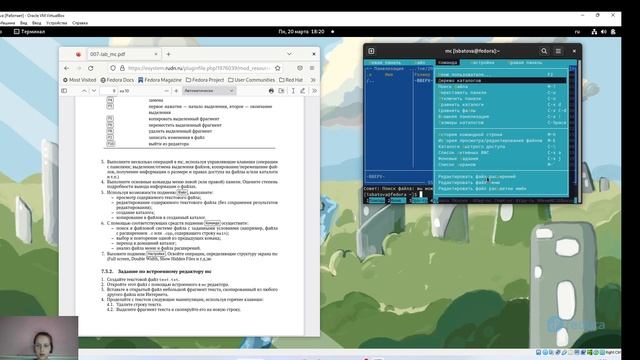This screenshot has width=640, height=360.
Task: Select Внешняя панелизация entry
Action: click(502, 117)
